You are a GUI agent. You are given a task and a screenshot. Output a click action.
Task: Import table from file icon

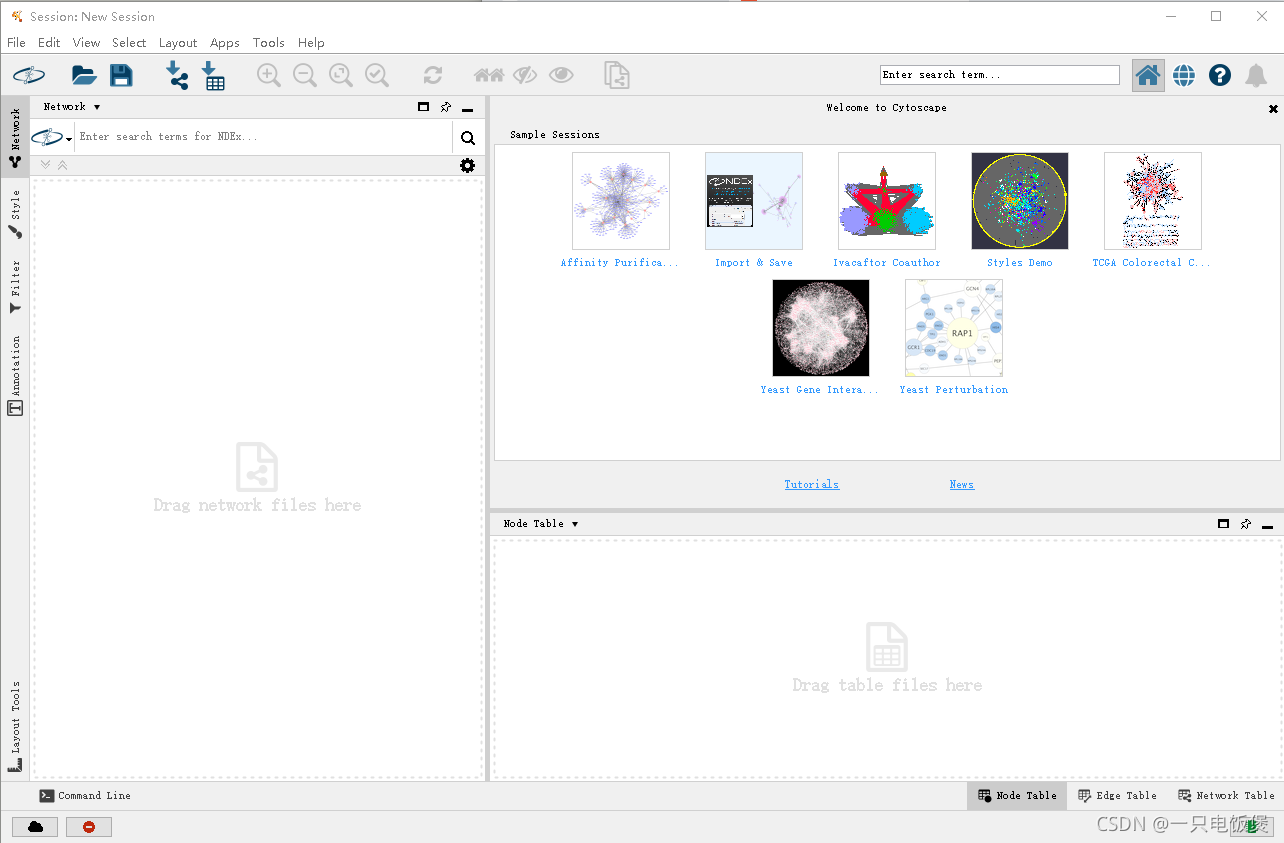213,75
